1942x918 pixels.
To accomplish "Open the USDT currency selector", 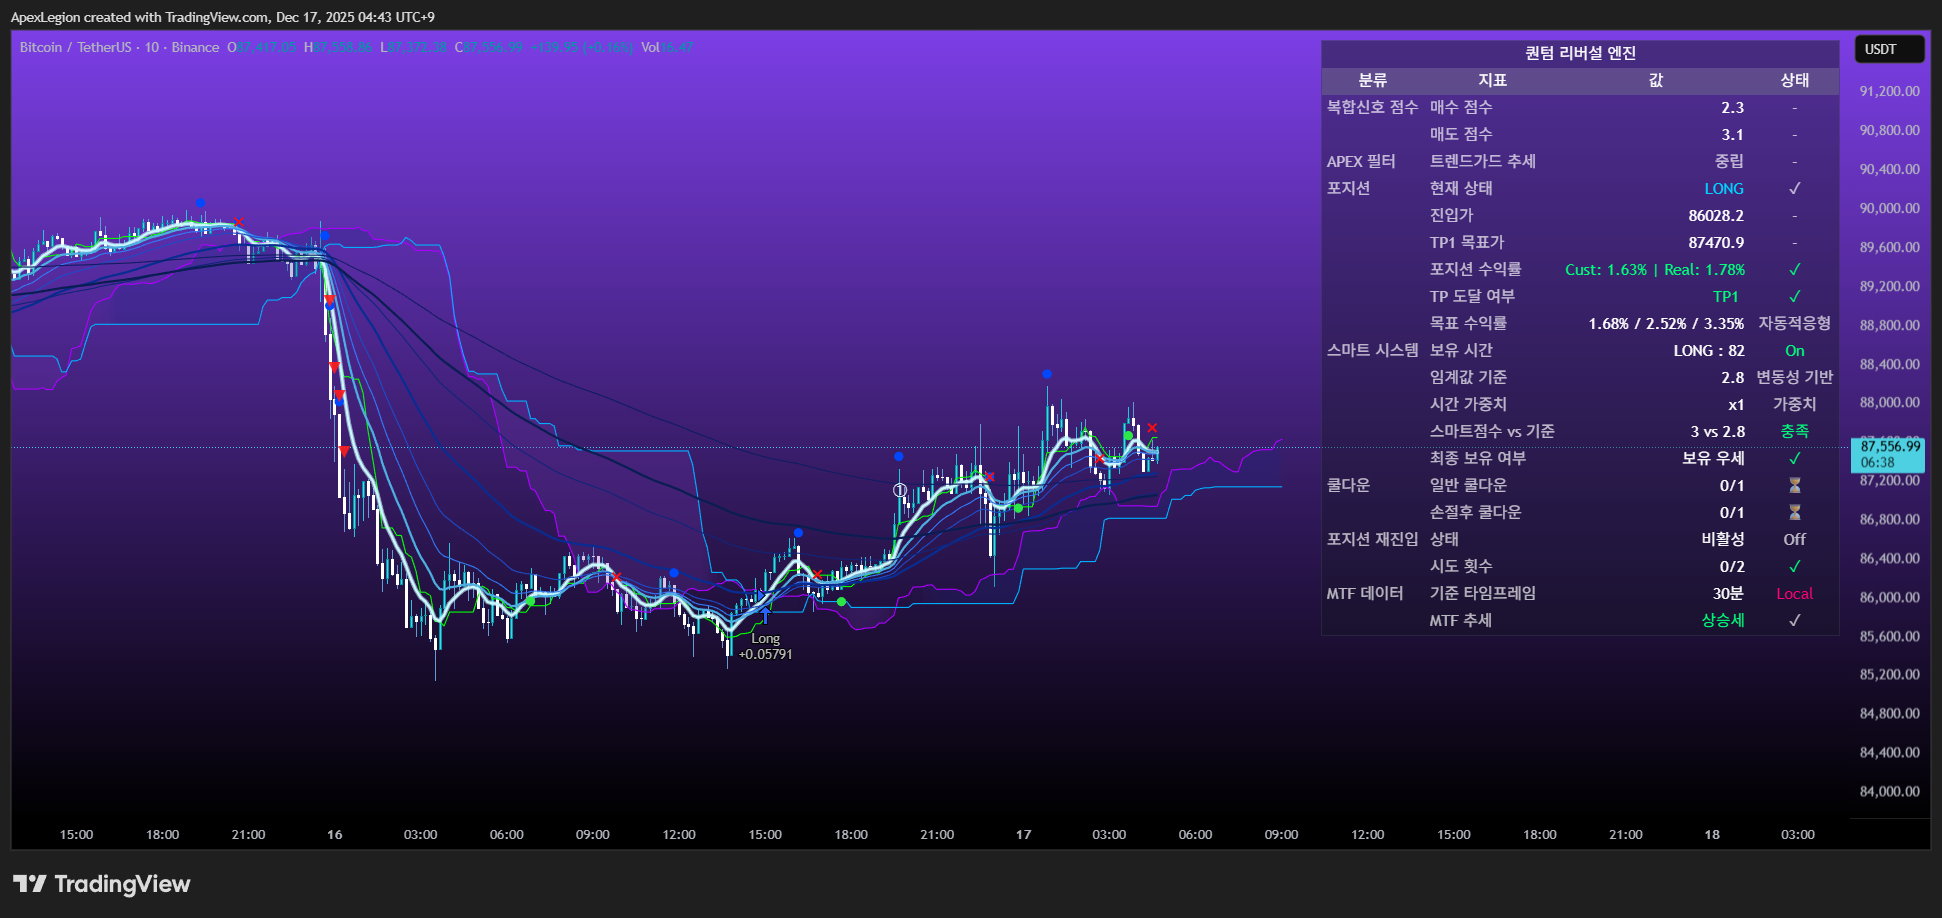I will coord(1888,49).
